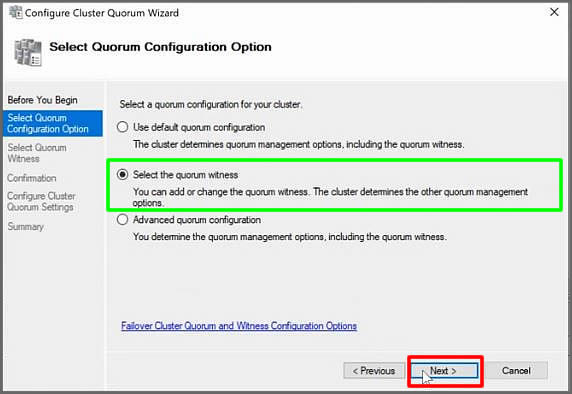
Task: Open 'Failover Cluster Quorum and Witness Configuration Options' link
Action: click(239, 326)
